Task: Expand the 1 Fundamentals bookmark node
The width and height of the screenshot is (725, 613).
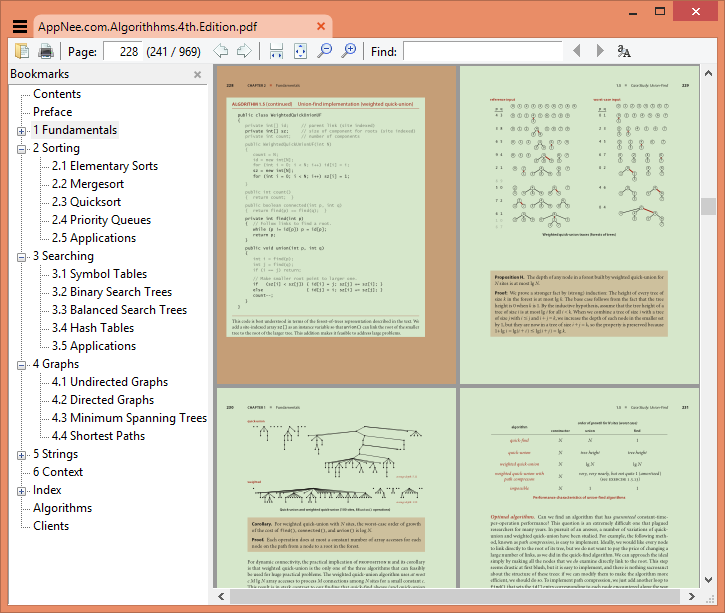Action: [21, 131]
